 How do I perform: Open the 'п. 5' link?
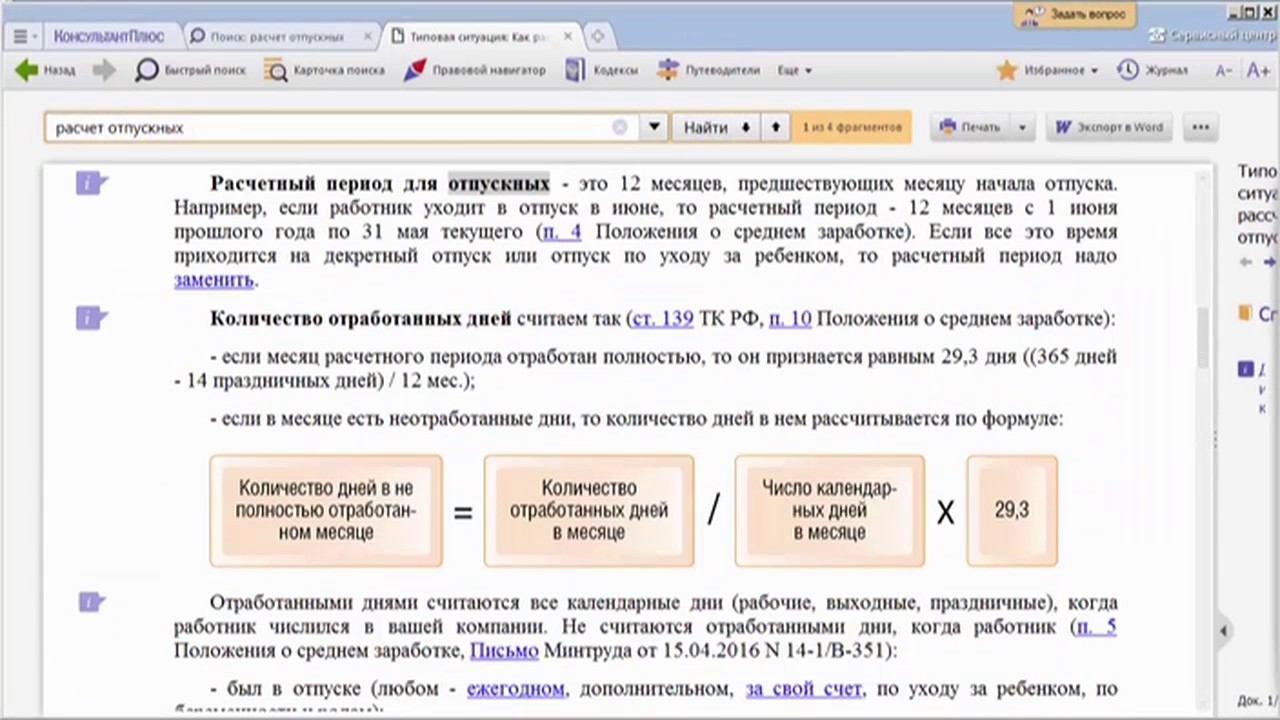click(x=1096, y=627)
